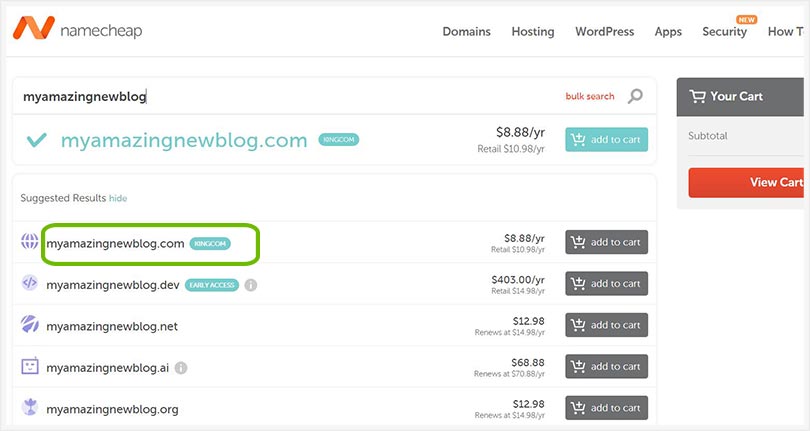Viewport: 810px width, 431px height.
Task: Click the icon beside myamazingnewblog.net
Action: (x=29, y=324)
